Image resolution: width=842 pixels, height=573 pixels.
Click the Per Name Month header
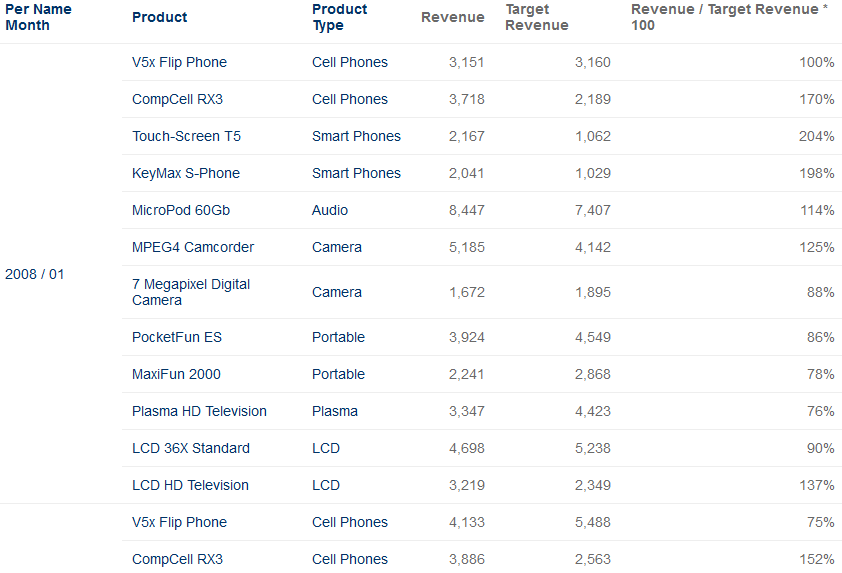tap(38, 17)
